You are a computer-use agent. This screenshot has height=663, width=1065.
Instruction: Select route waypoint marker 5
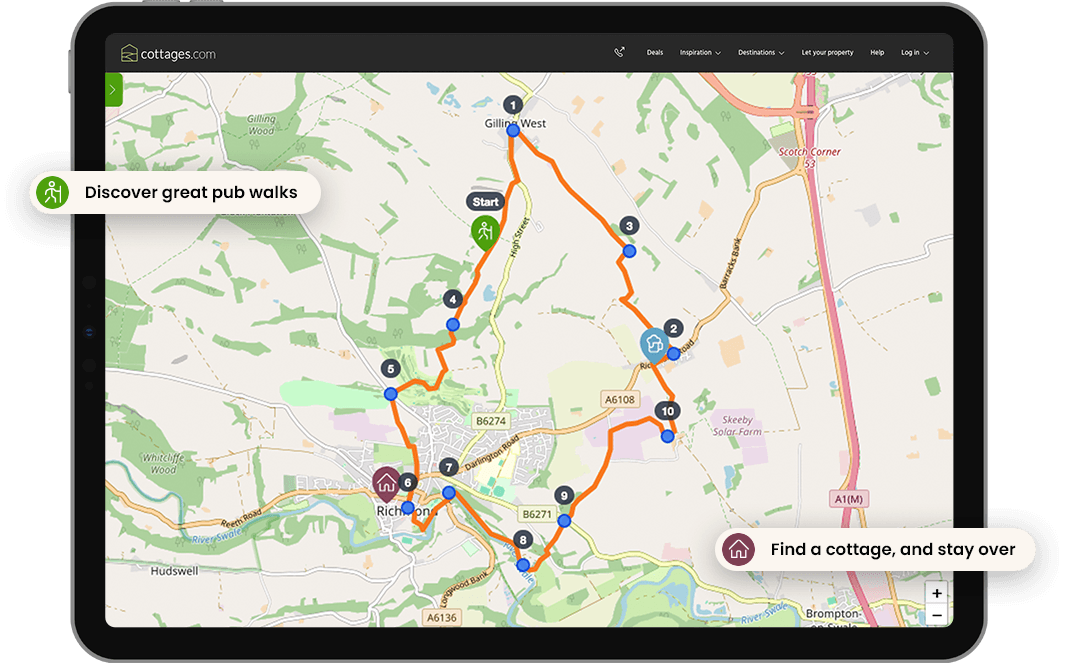click(390, 369)
